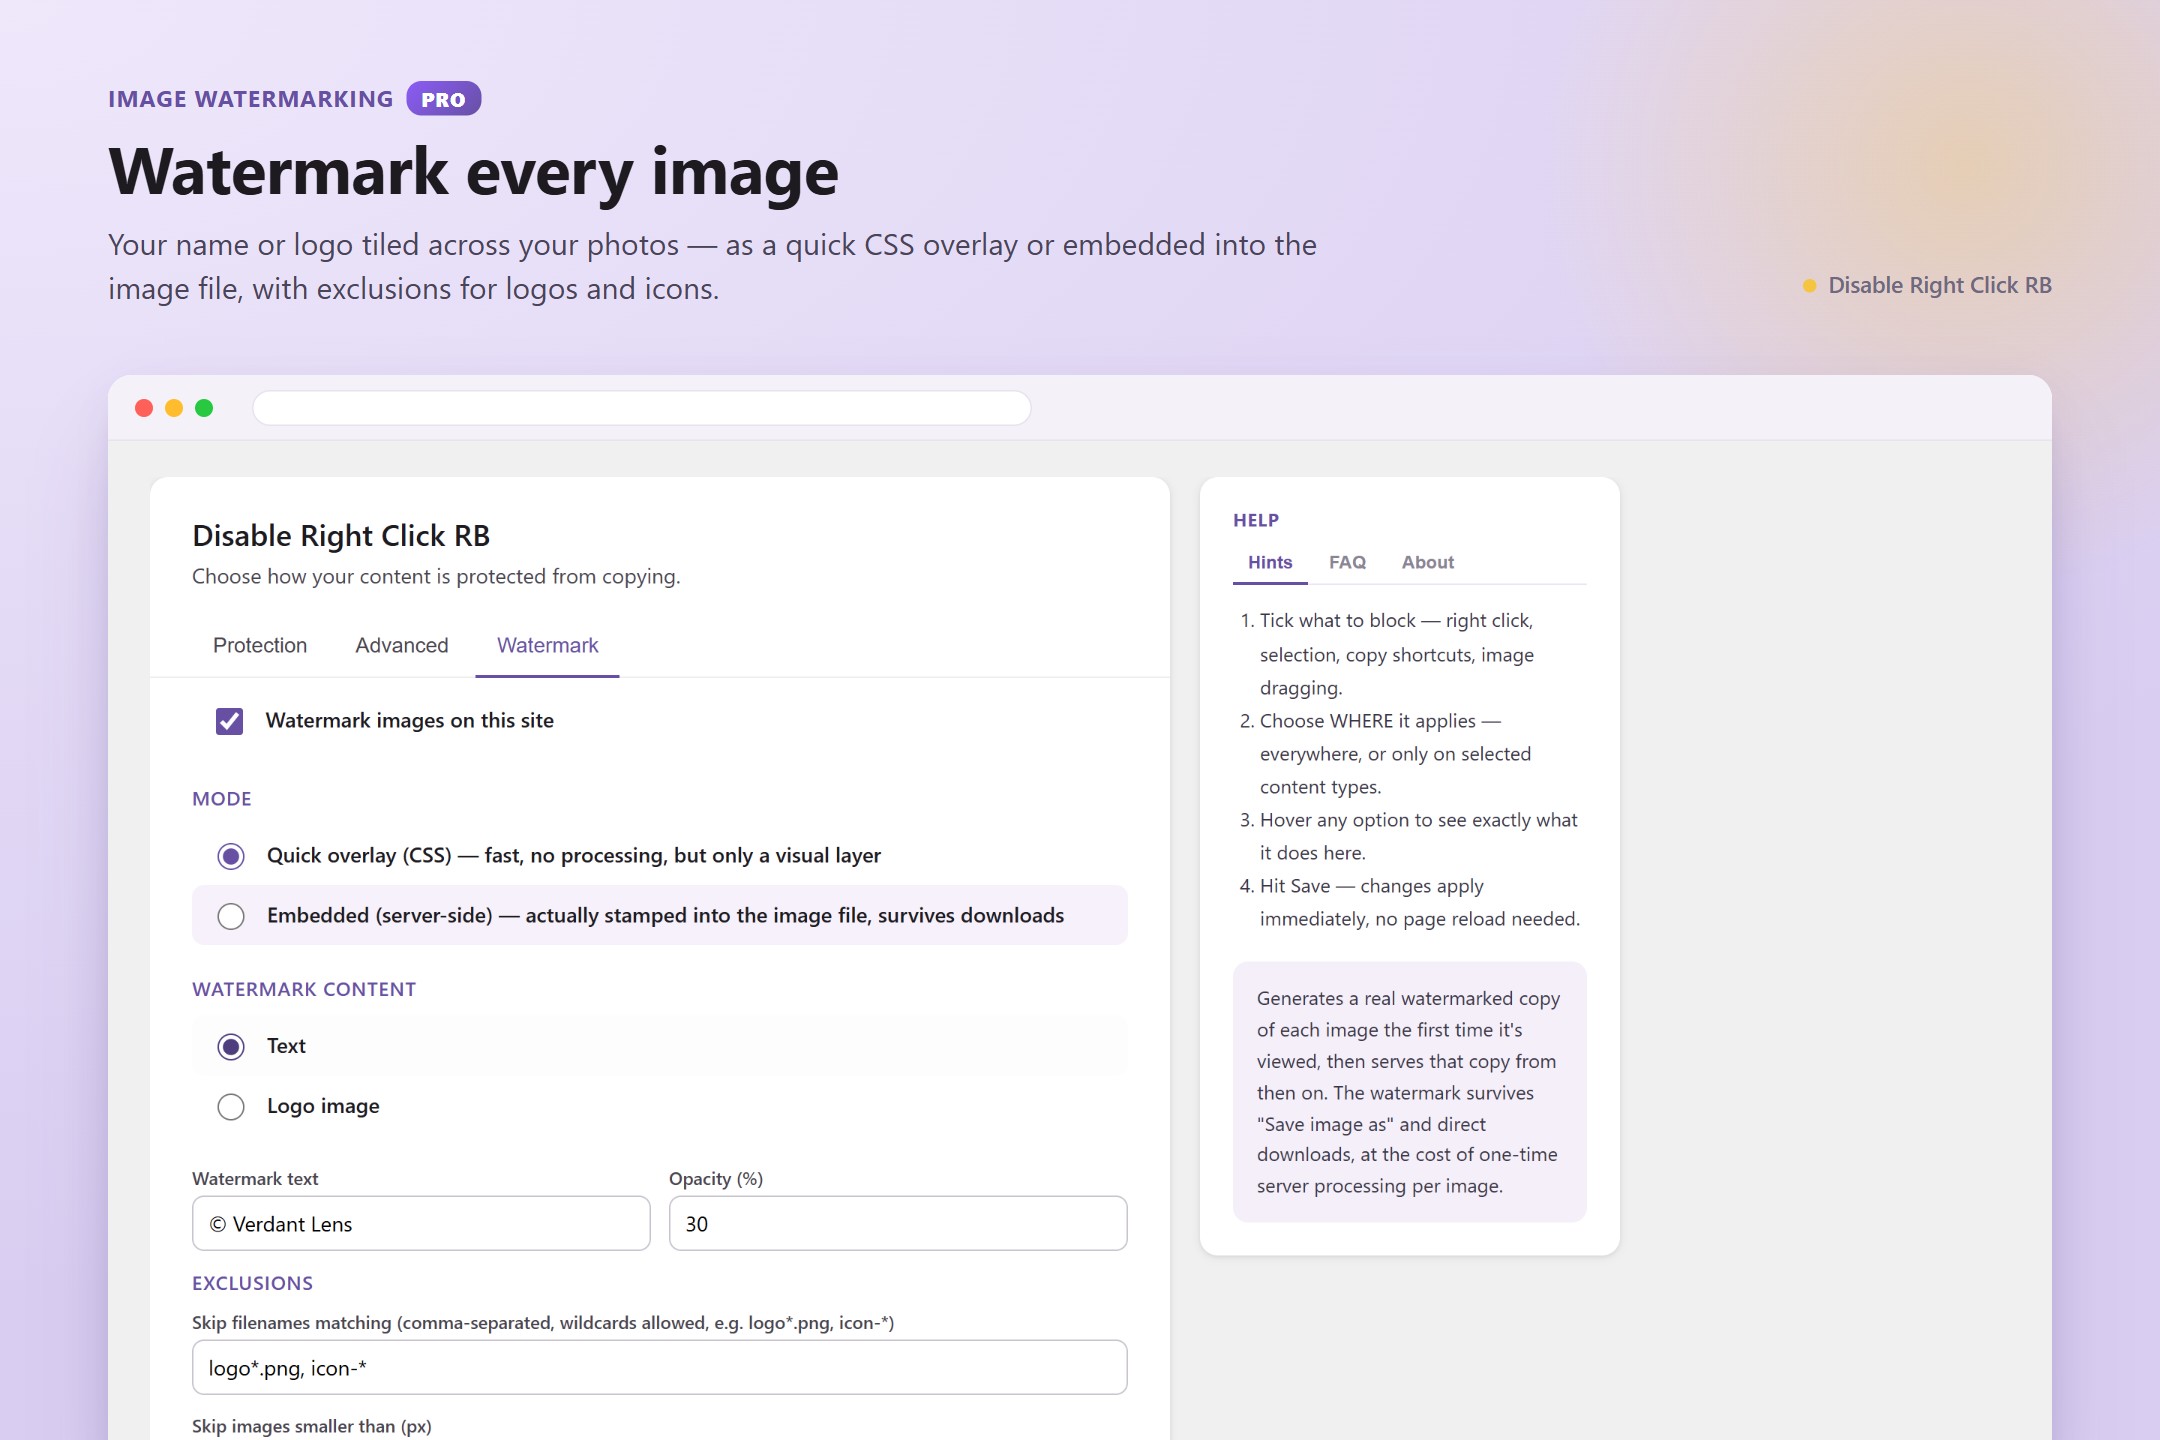This screenshot has width=2160, height=1440.
Task: Open the Protection tab
Action: (260, 646)
